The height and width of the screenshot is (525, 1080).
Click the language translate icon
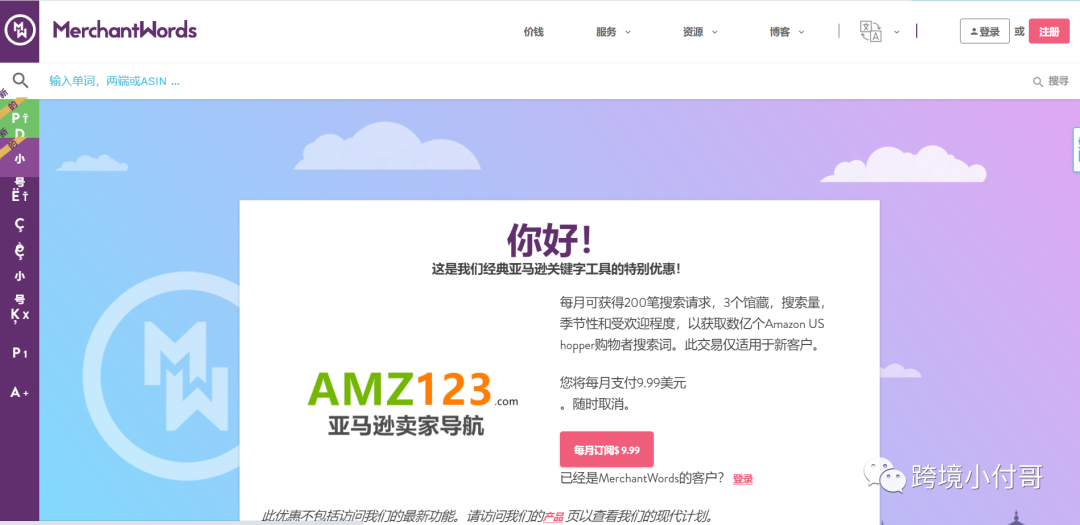pyautogui.click(x=871, y=32)
